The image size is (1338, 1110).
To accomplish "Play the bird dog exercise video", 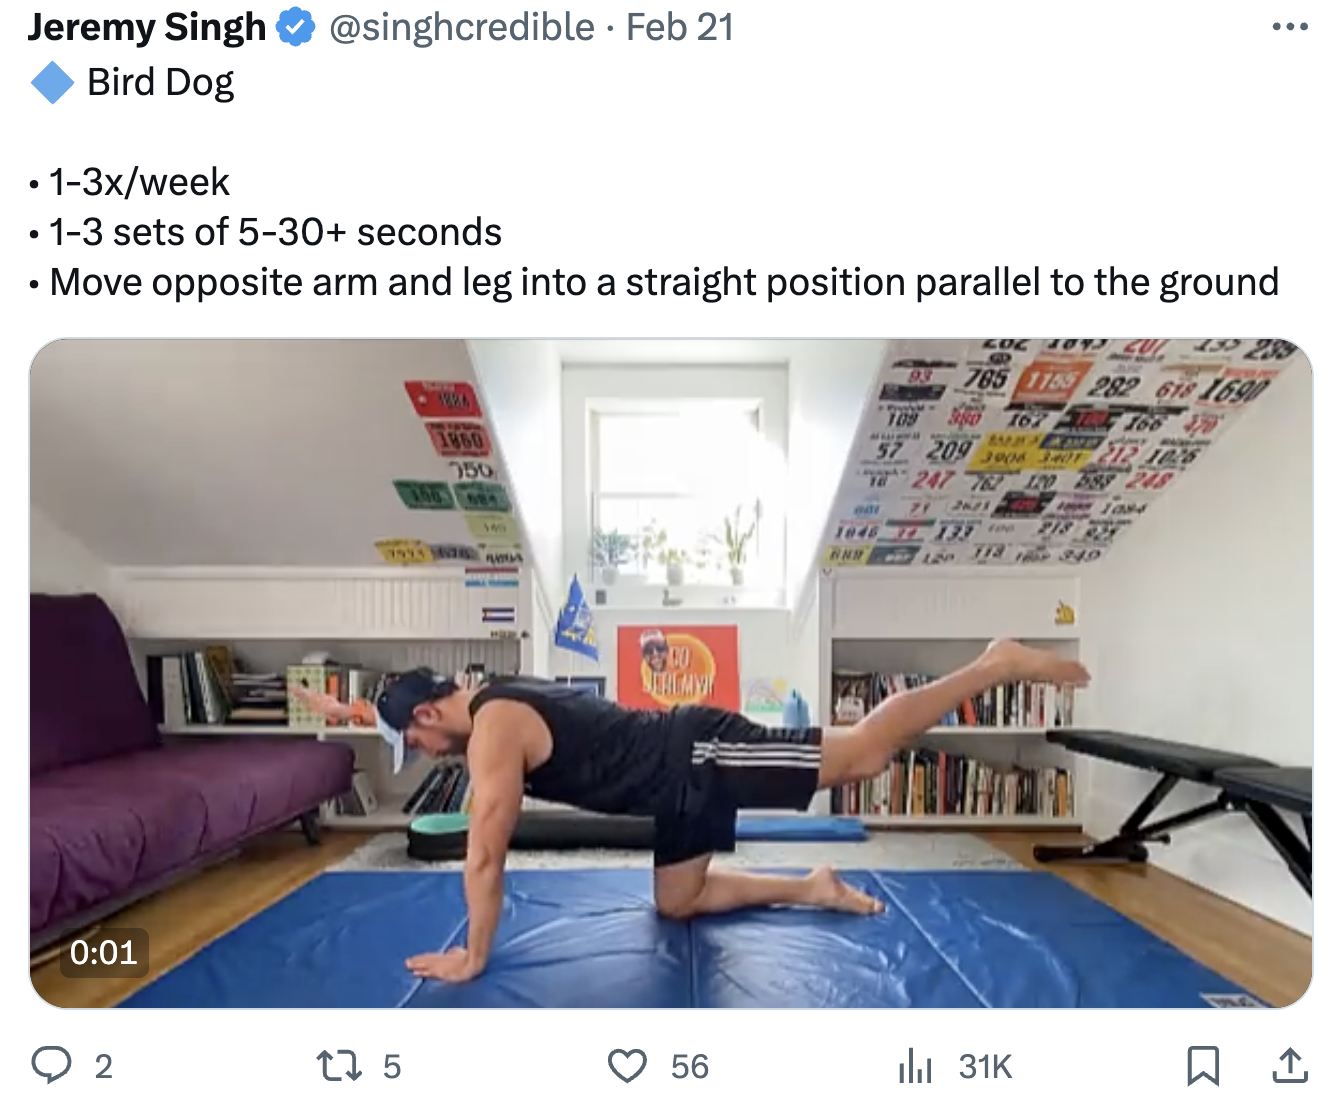I will (670, 673).
